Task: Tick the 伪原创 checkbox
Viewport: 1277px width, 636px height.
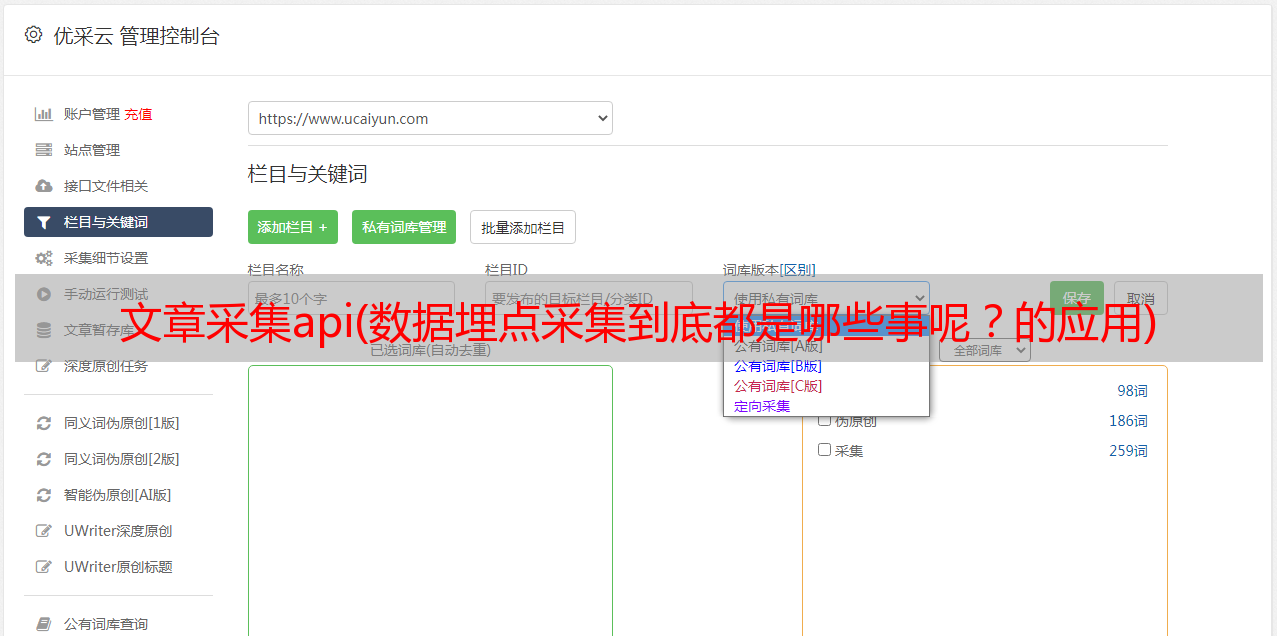Action: click(825, 420)
